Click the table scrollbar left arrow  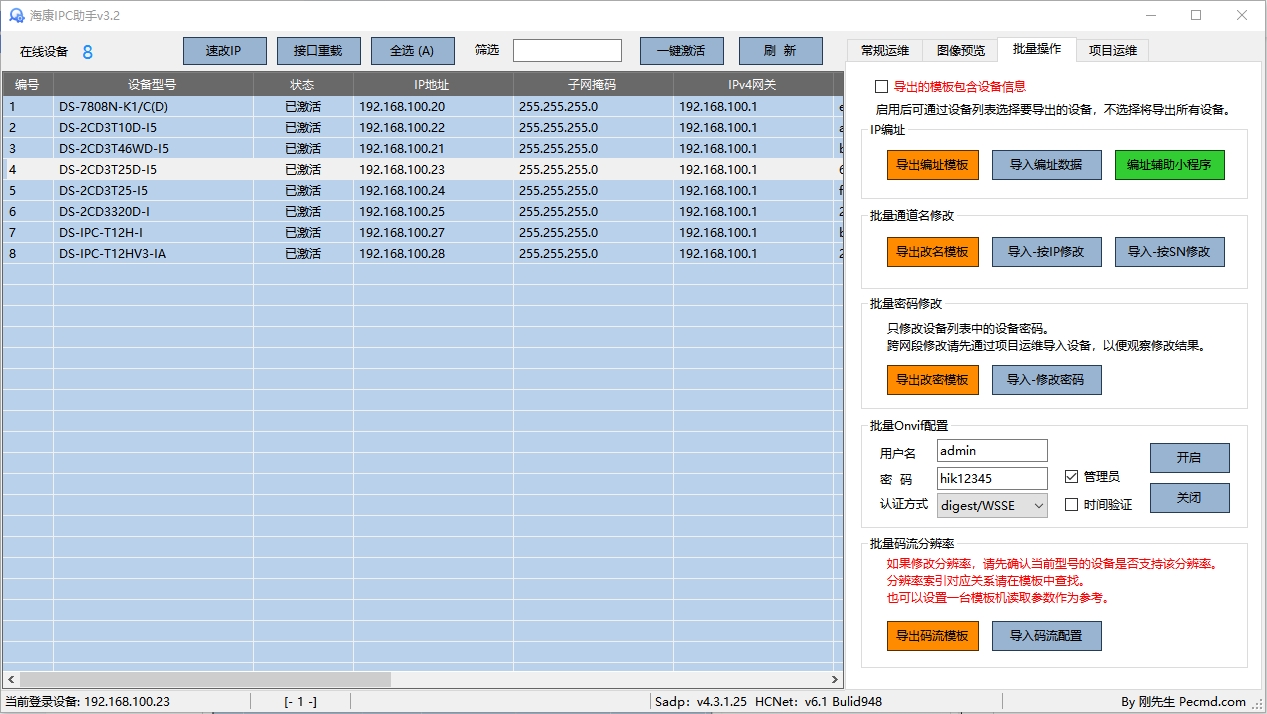11,679
